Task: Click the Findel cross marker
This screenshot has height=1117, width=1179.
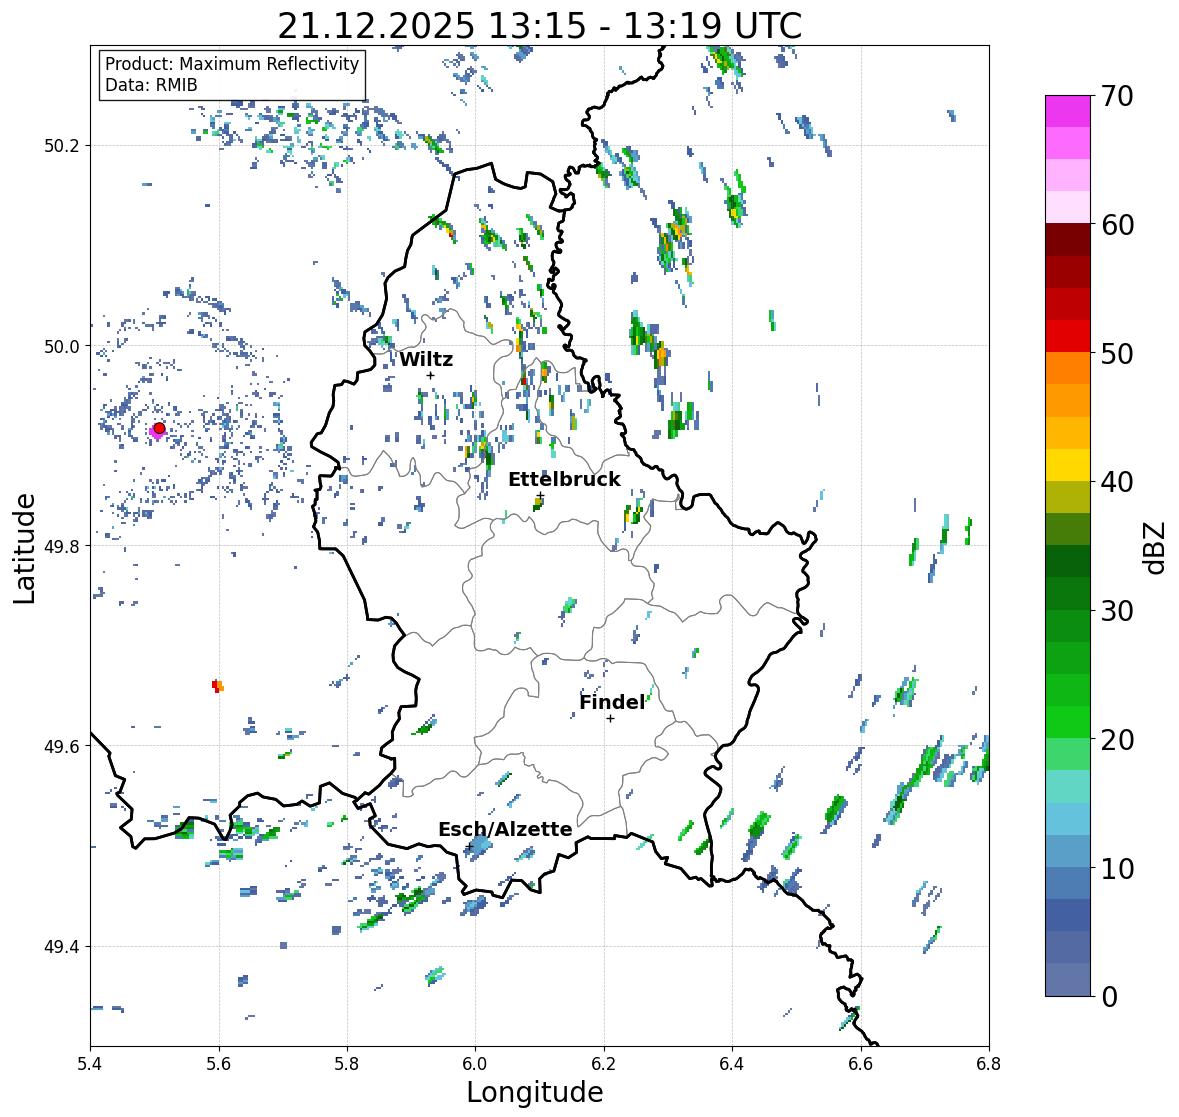Action: point(611,719)
